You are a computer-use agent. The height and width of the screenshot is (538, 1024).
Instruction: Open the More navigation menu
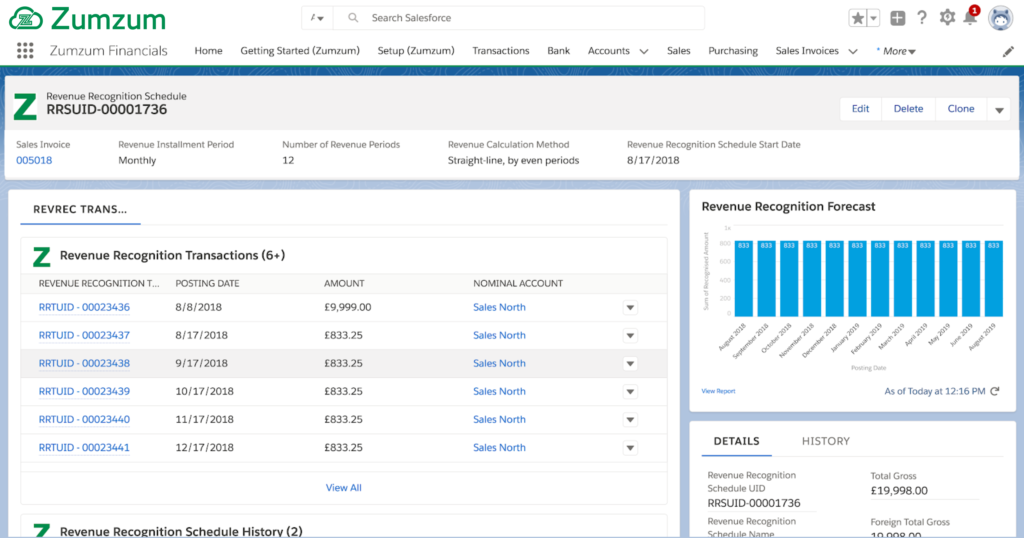tap(897, 51)
